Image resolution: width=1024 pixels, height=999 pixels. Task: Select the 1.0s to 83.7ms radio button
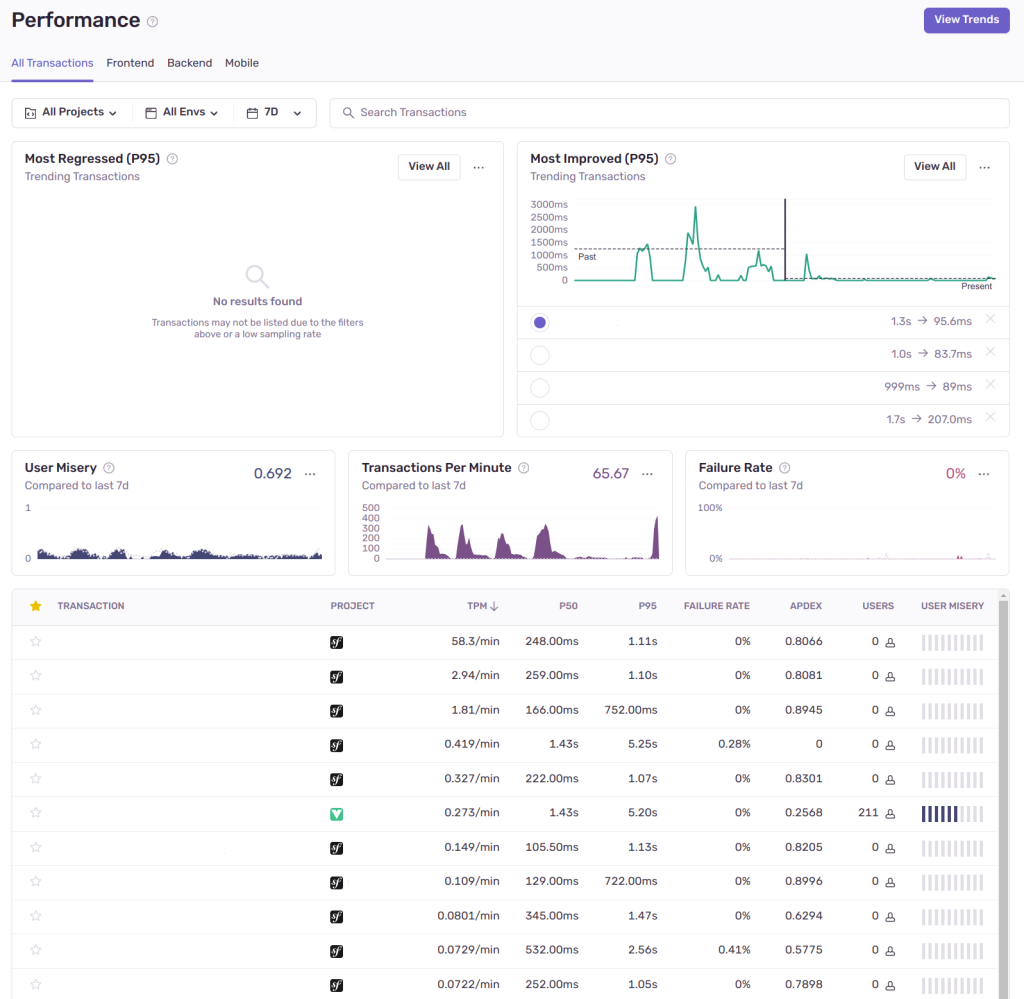click(540, 355)
